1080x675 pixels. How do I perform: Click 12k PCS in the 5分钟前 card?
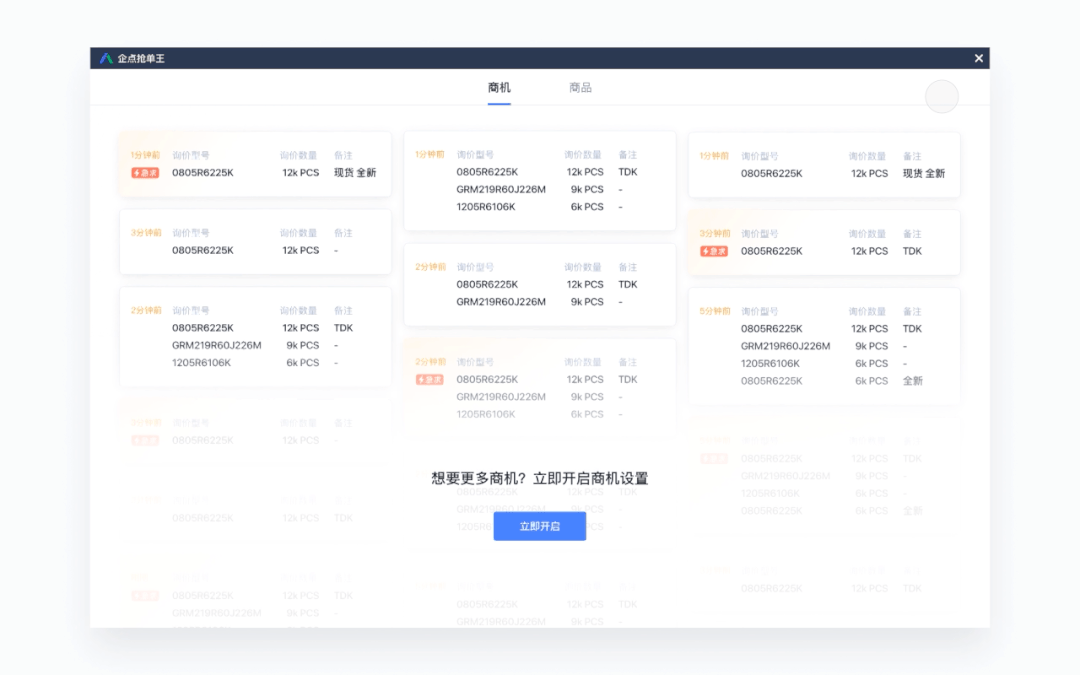tap(869, 329)
